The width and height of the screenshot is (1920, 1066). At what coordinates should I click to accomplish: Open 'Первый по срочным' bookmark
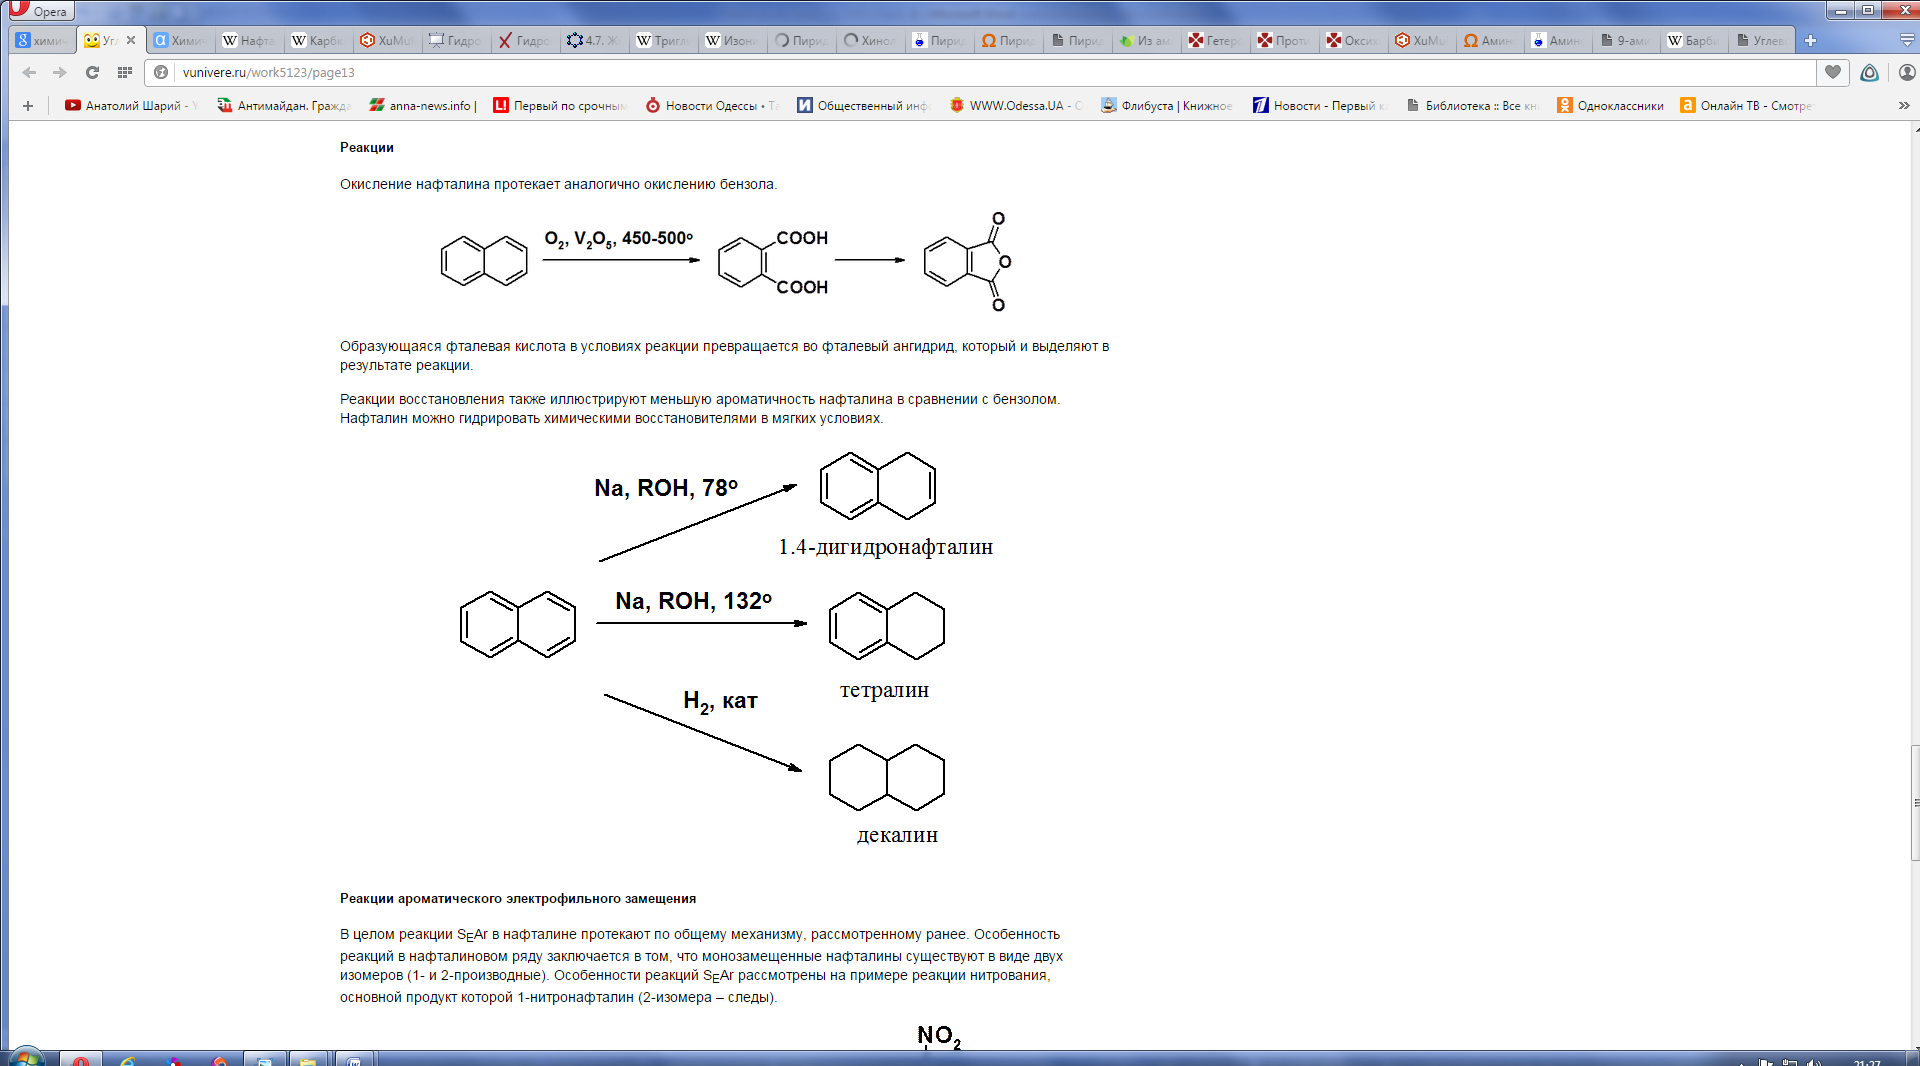[559, 105]
